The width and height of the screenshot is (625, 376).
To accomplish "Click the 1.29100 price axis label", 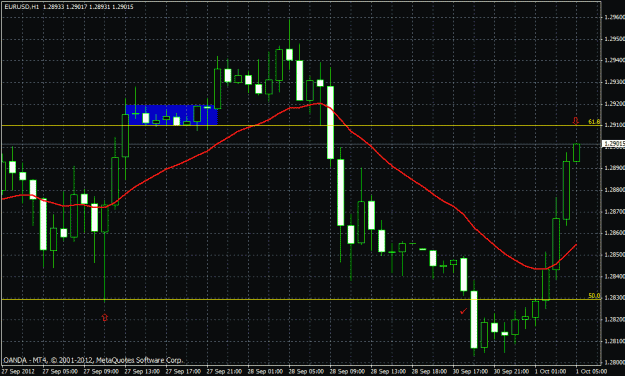I will point(614,125).
